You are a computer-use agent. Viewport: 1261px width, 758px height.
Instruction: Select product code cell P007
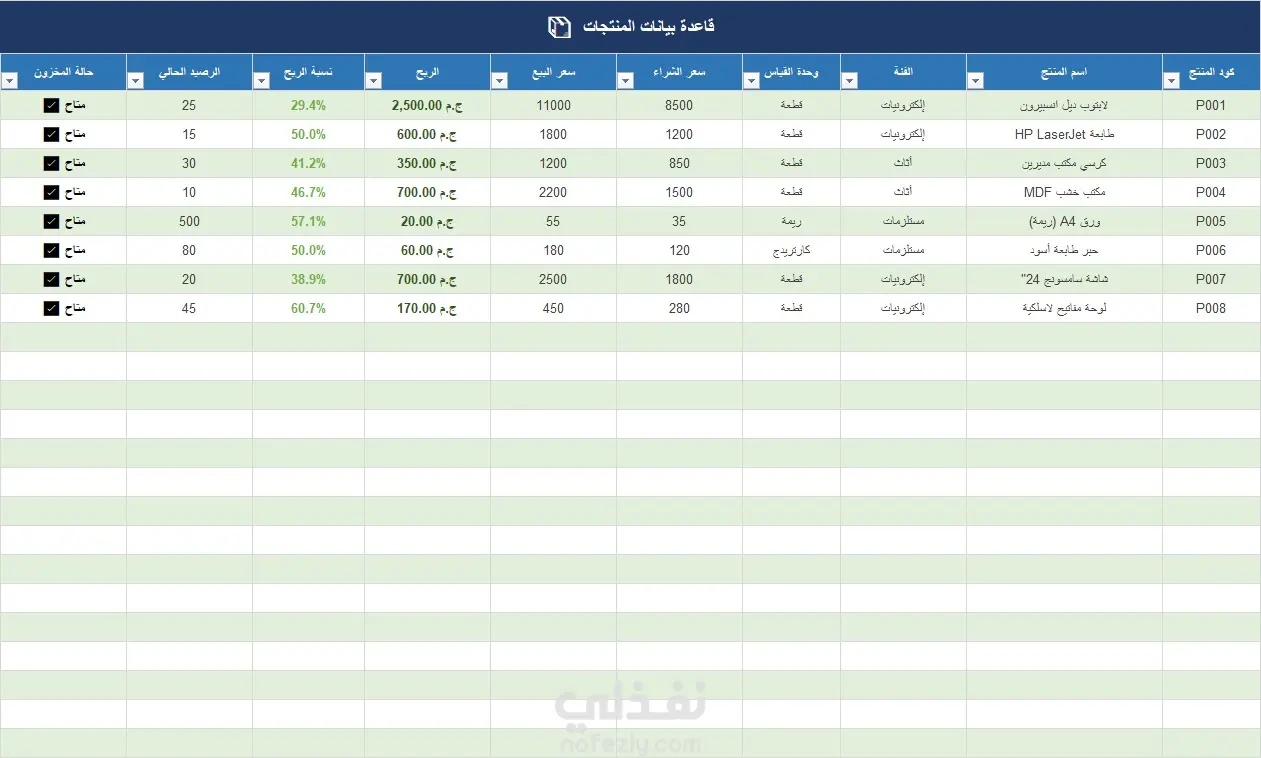click(1211, 279)
